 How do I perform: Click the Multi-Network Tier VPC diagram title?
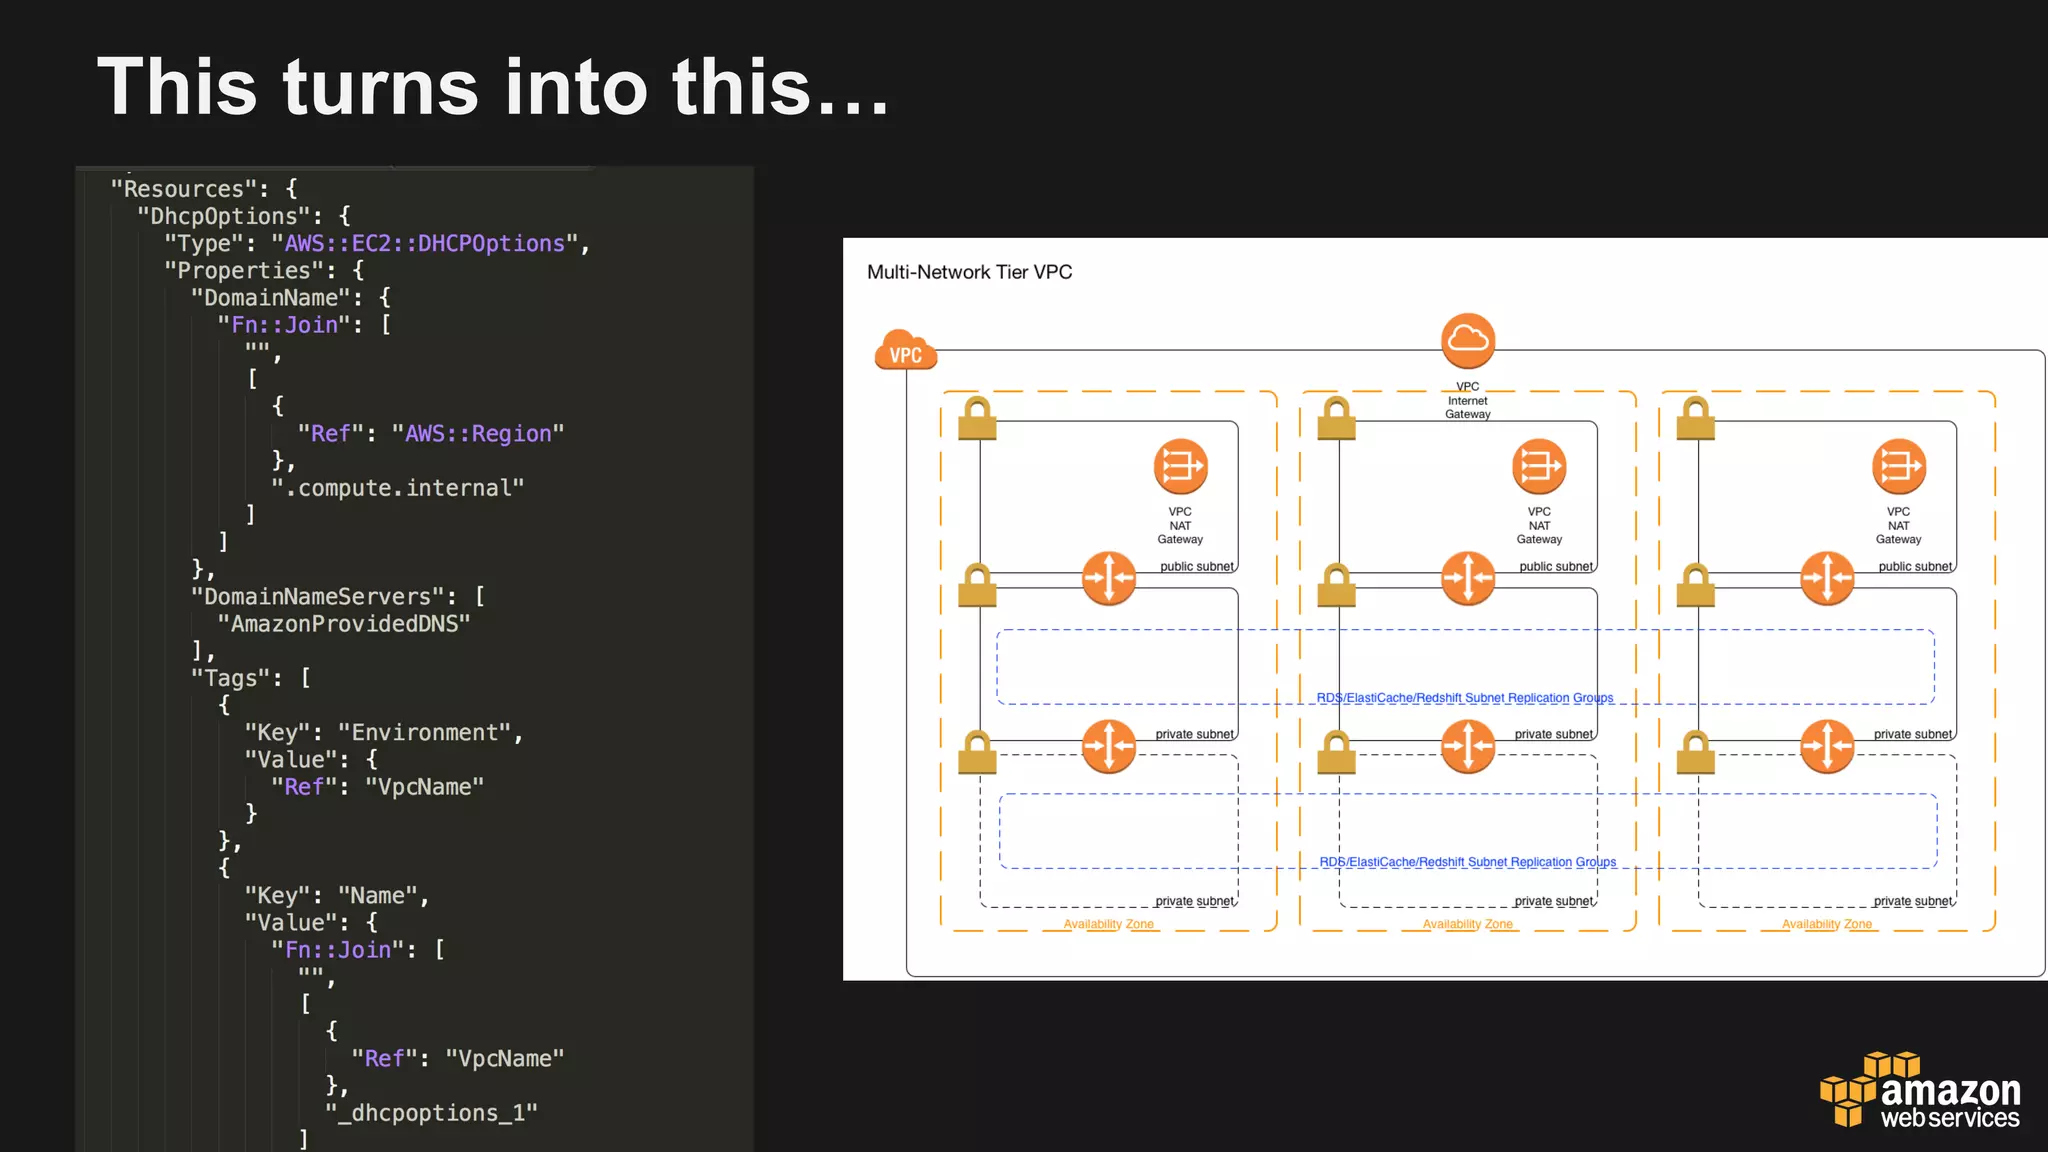pos(969,272)
